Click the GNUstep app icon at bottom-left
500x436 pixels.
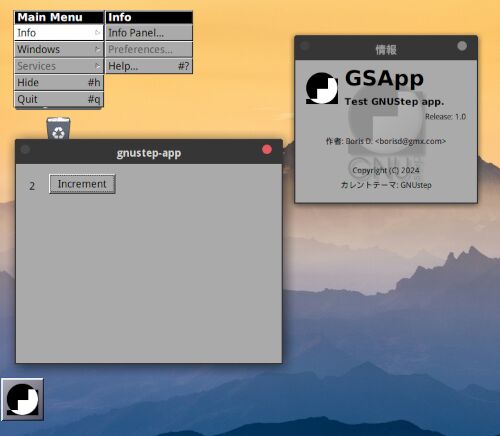pyautogui.click(x=22, y=399)
